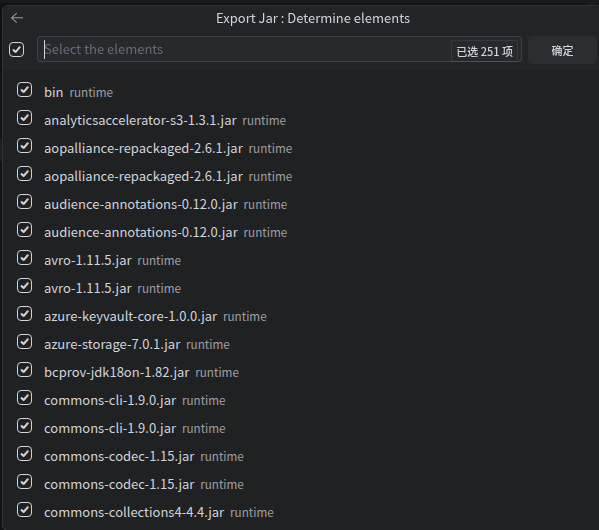599x530 pixels.
Task: Select the first audience-annotations-0.12.0.jar item
Action: pyautogui.click(x=165, y=204)
